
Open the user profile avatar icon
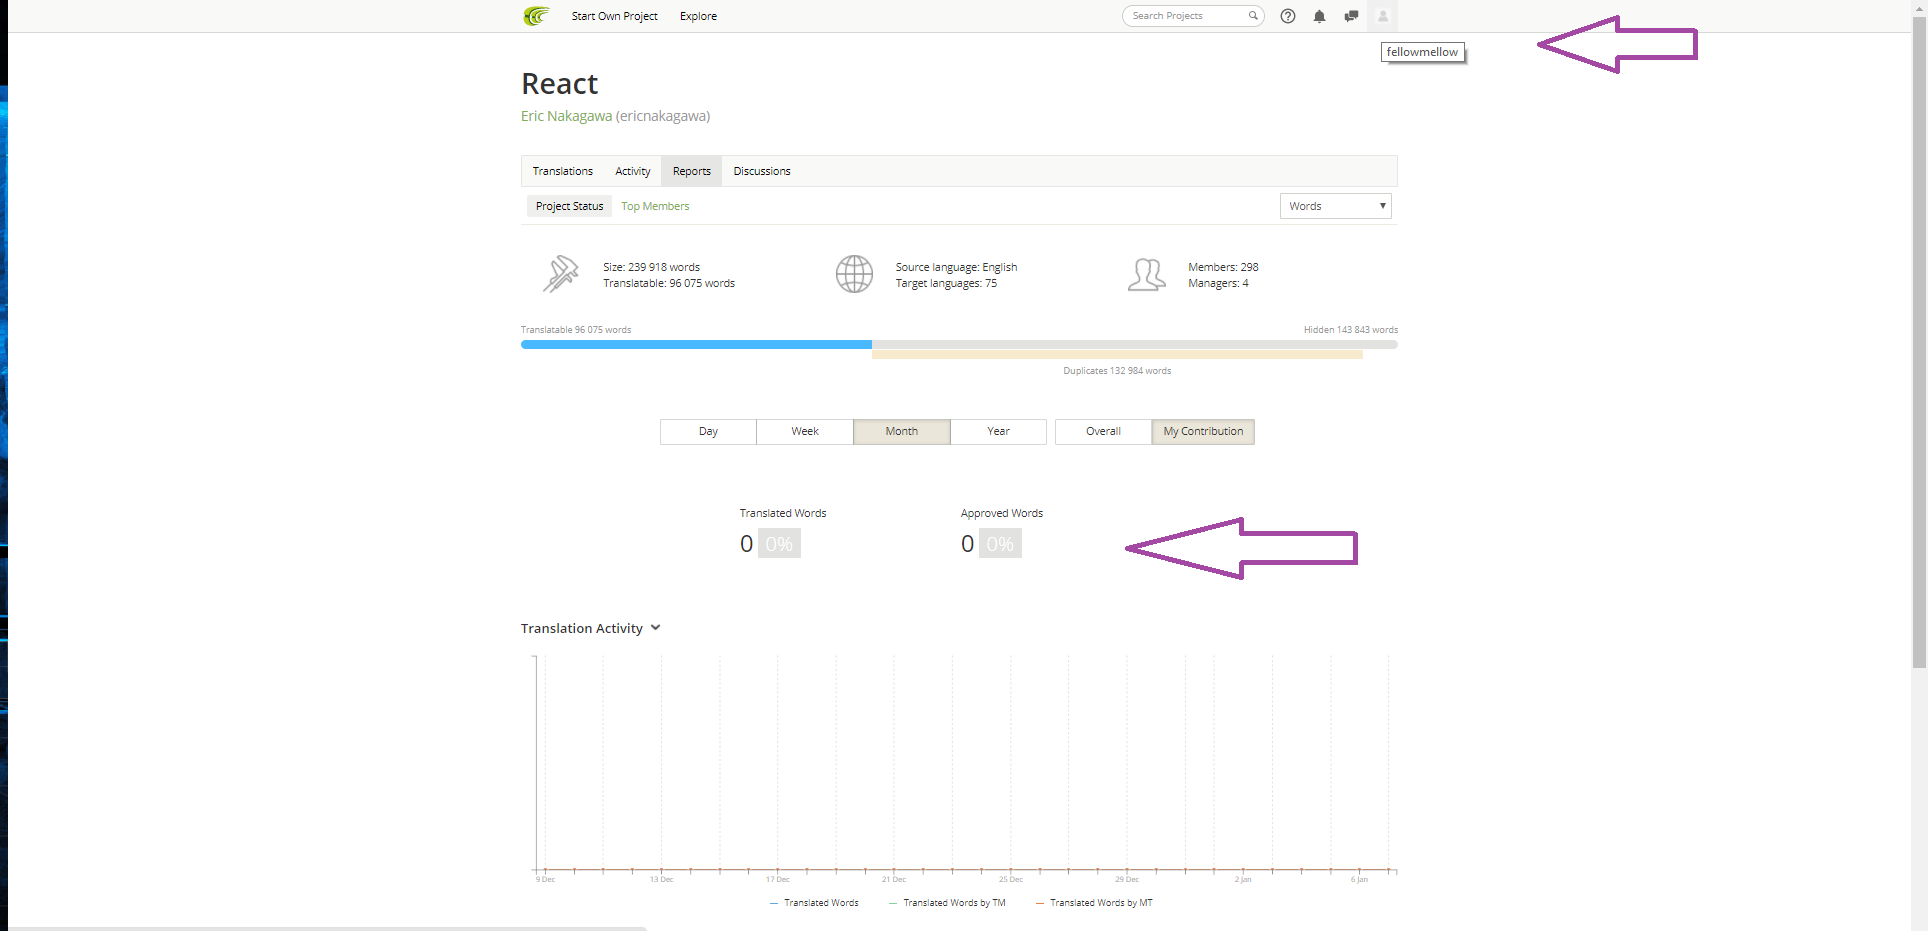pyautogui.click(x=1383, y=16)
